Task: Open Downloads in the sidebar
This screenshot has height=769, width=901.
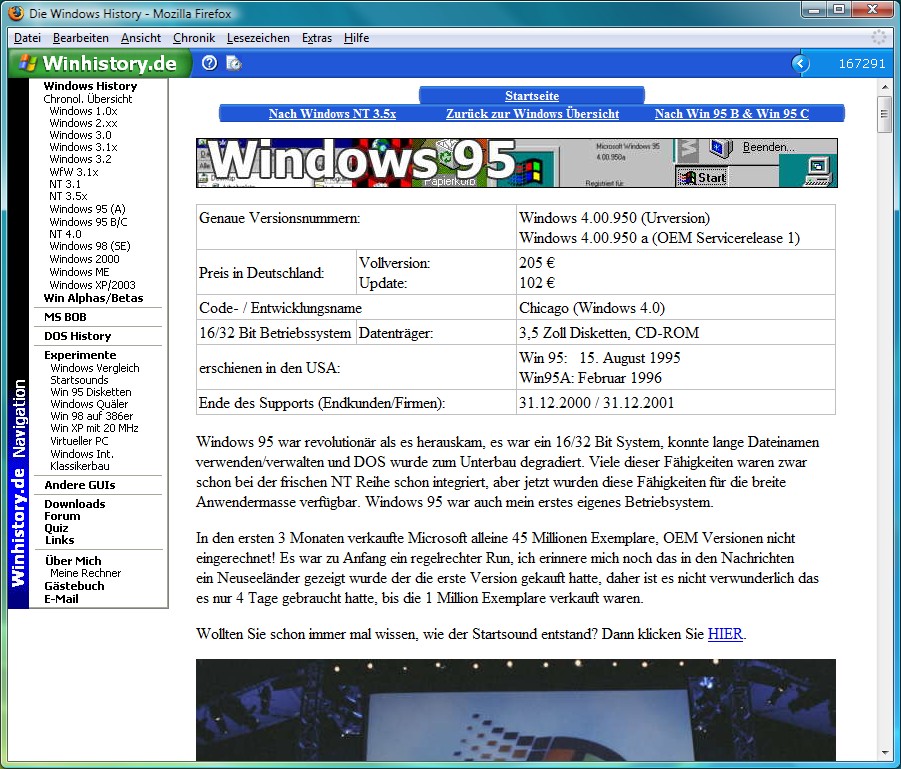Action: (75, 504)
